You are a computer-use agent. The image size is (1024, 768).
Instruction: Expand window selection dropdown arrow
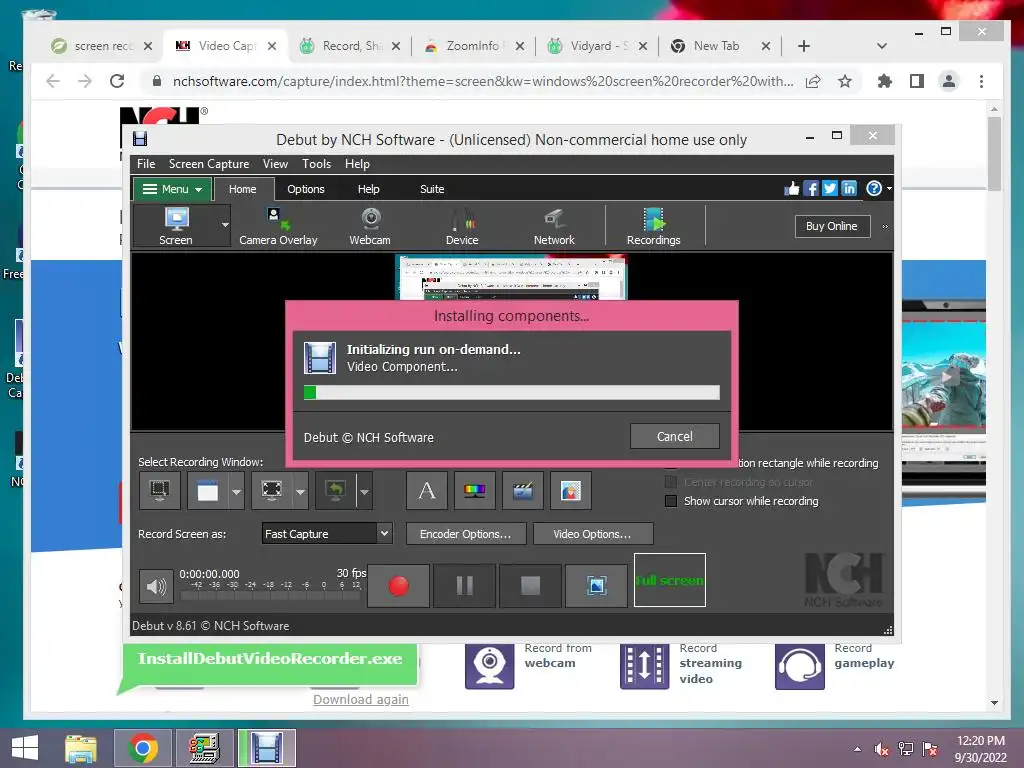coord(236,490)
